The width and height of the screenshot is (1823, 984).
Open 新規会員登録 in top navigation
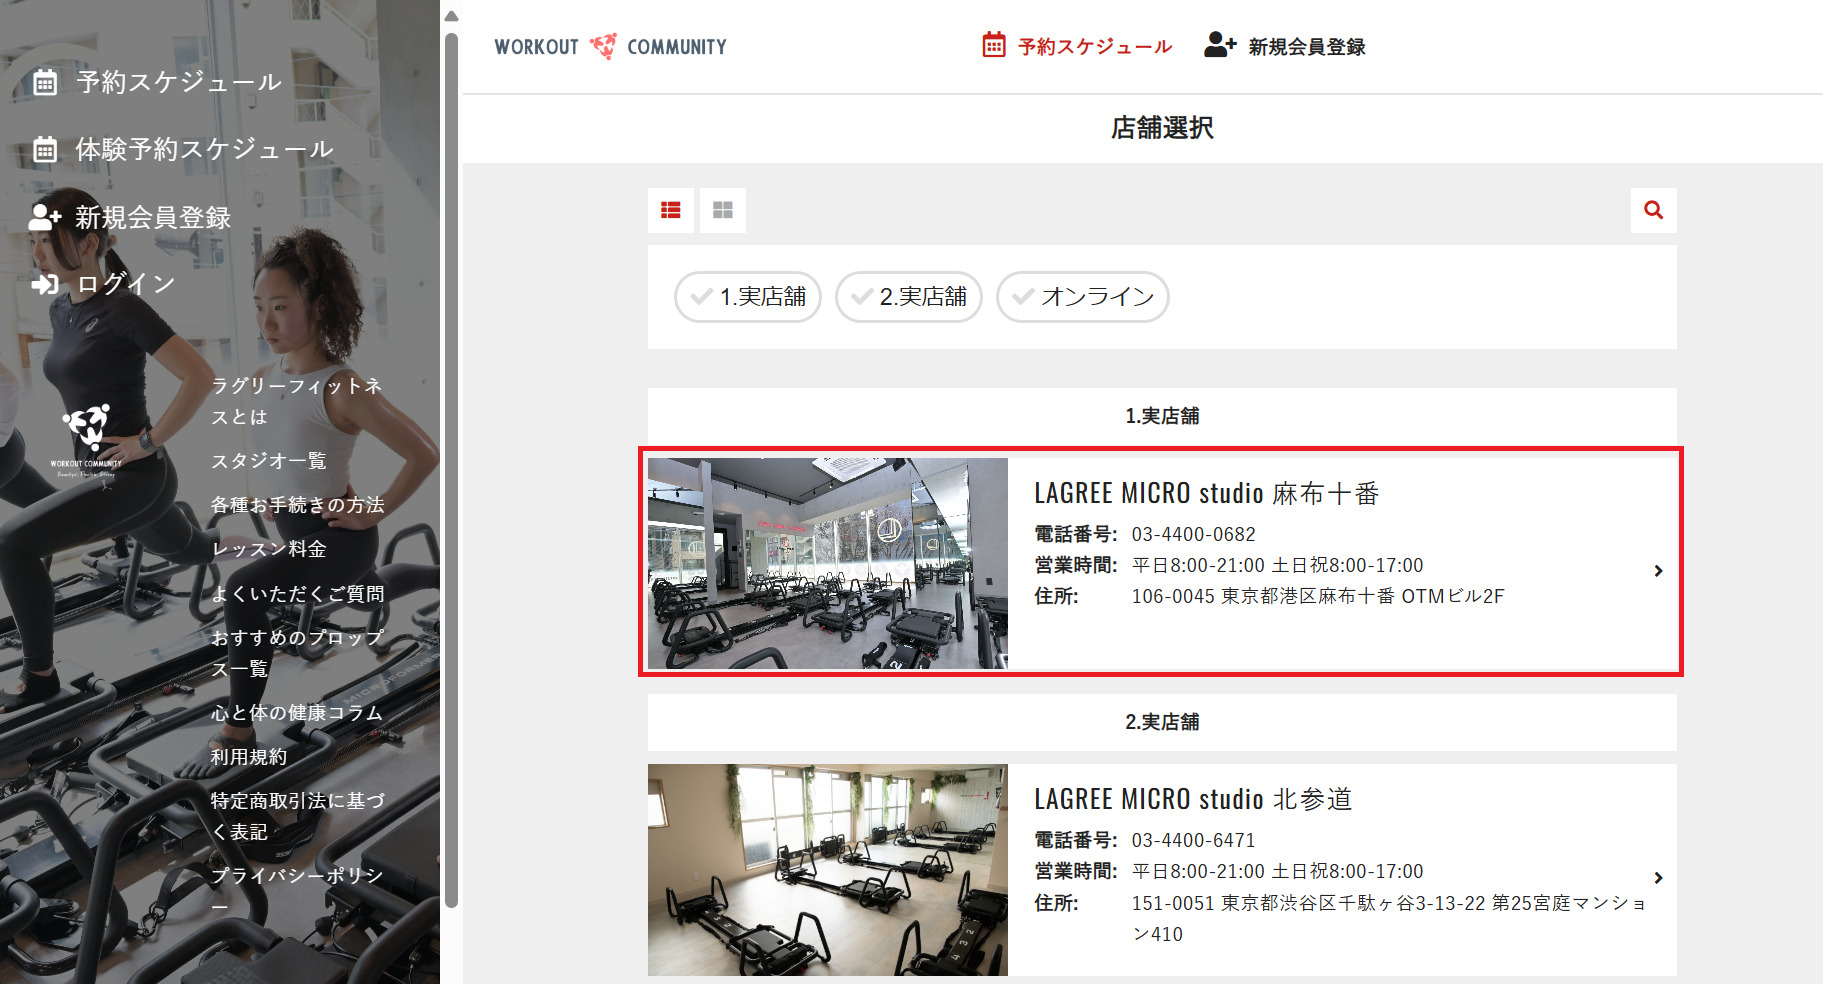(x=1307, y=47)
